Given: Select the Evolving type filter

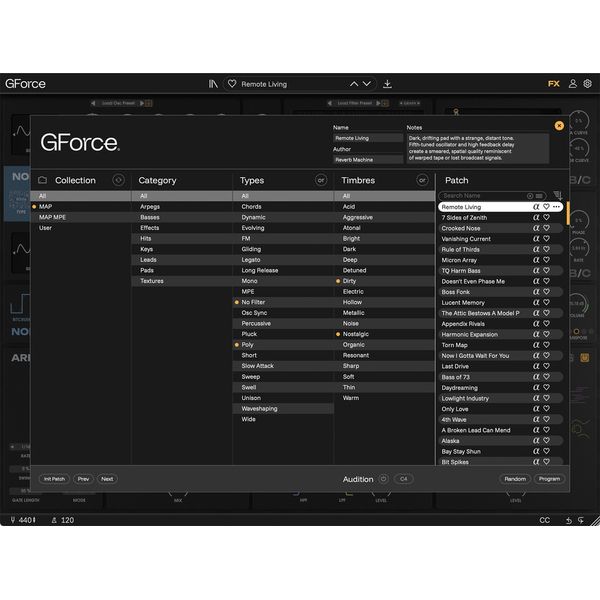Looking at the screenshot, I should tap(283, 228).
